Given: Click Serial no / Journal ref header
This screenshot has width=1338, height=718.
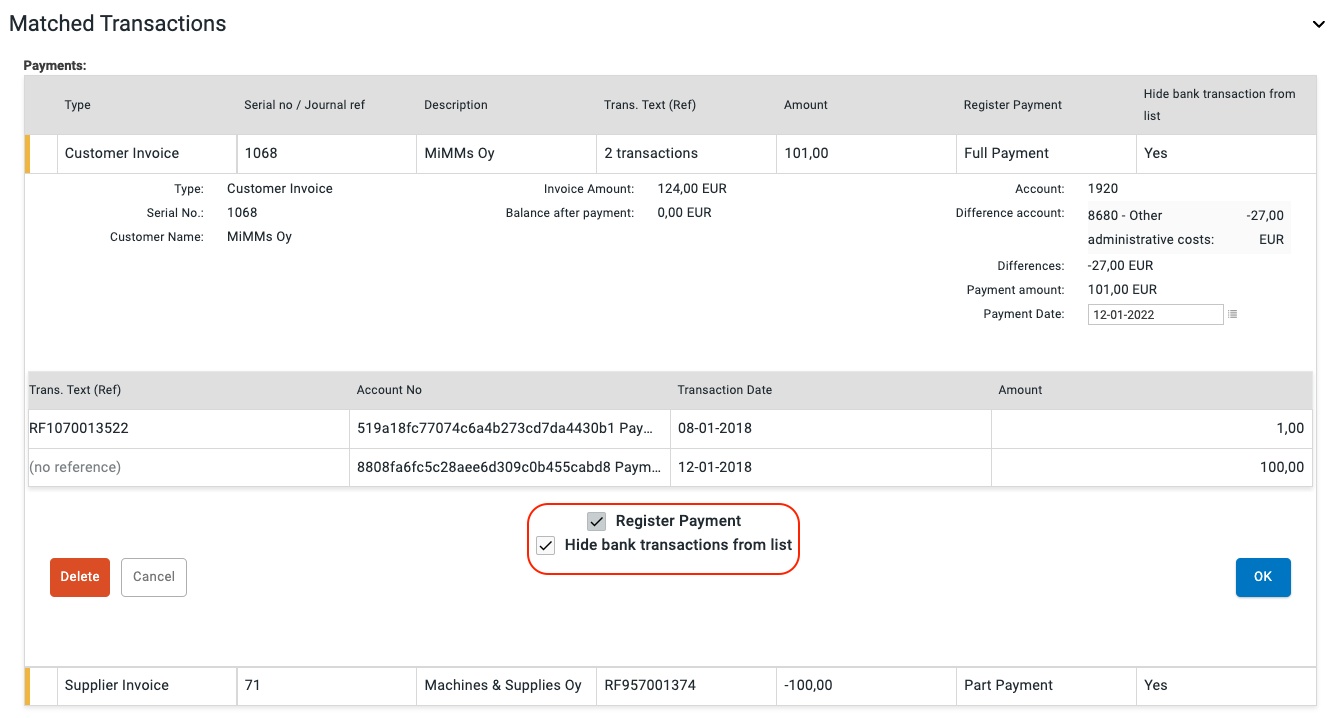Looking at the screenshot, I should [304, 105].
